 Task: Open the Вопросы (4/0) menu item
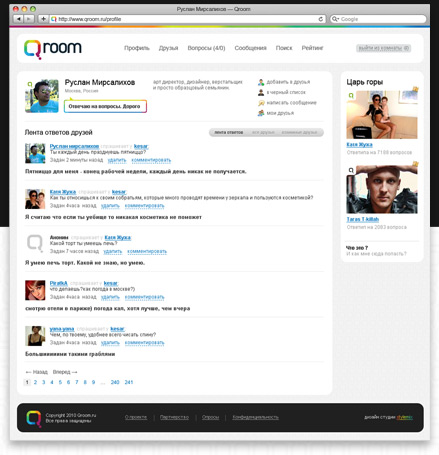206,48
